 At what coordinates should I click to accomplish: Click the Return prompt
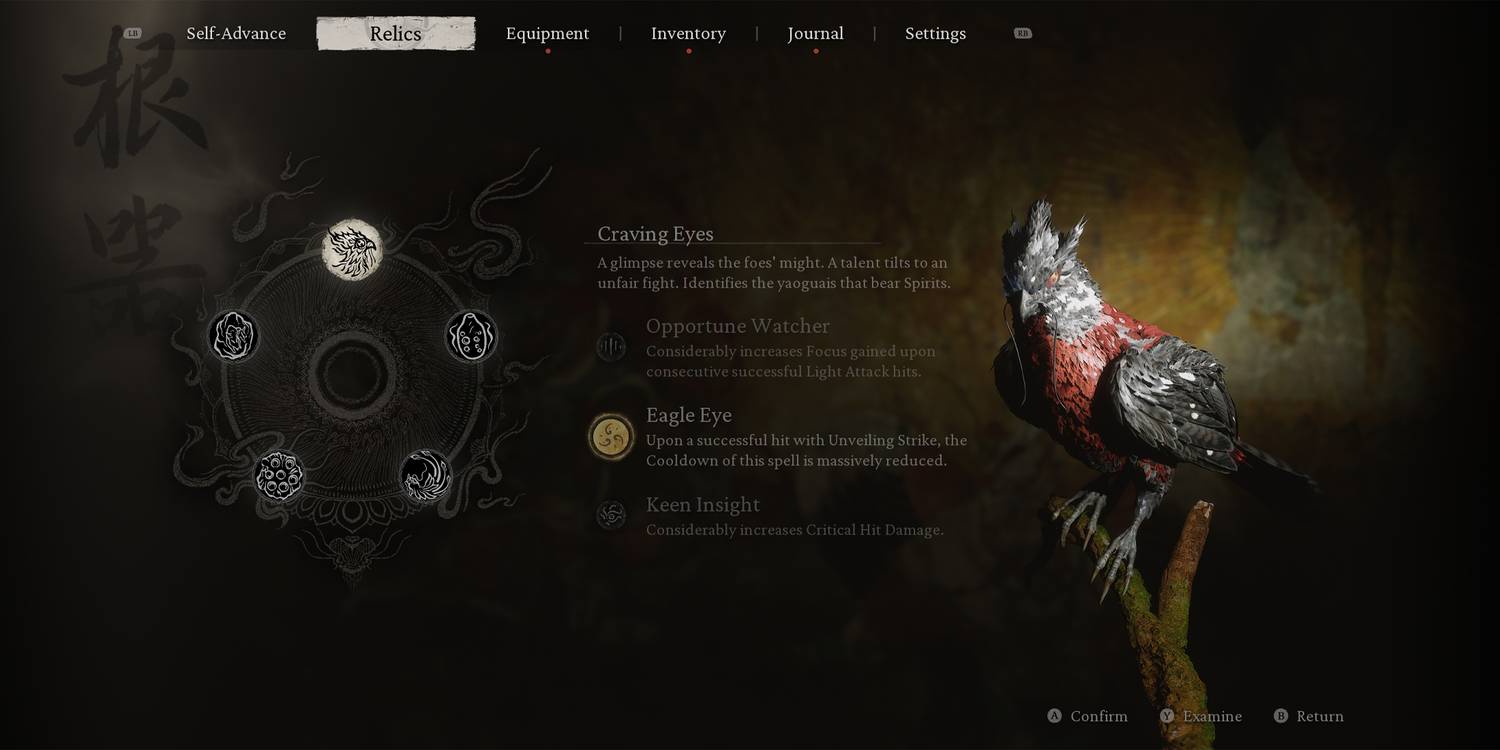click(1309, 716)
